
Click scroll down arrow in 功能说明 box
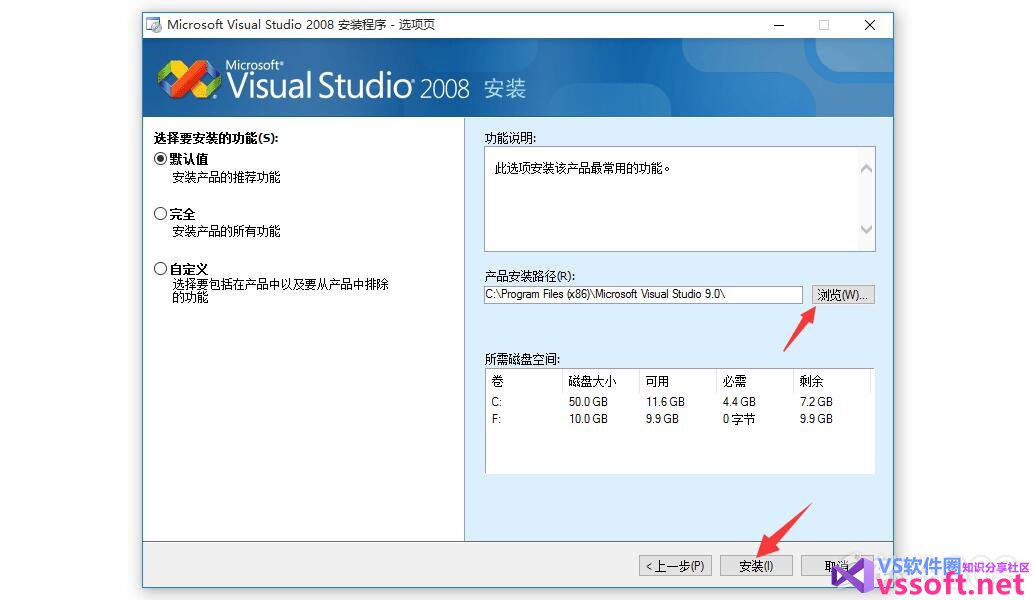pos(867,229)
